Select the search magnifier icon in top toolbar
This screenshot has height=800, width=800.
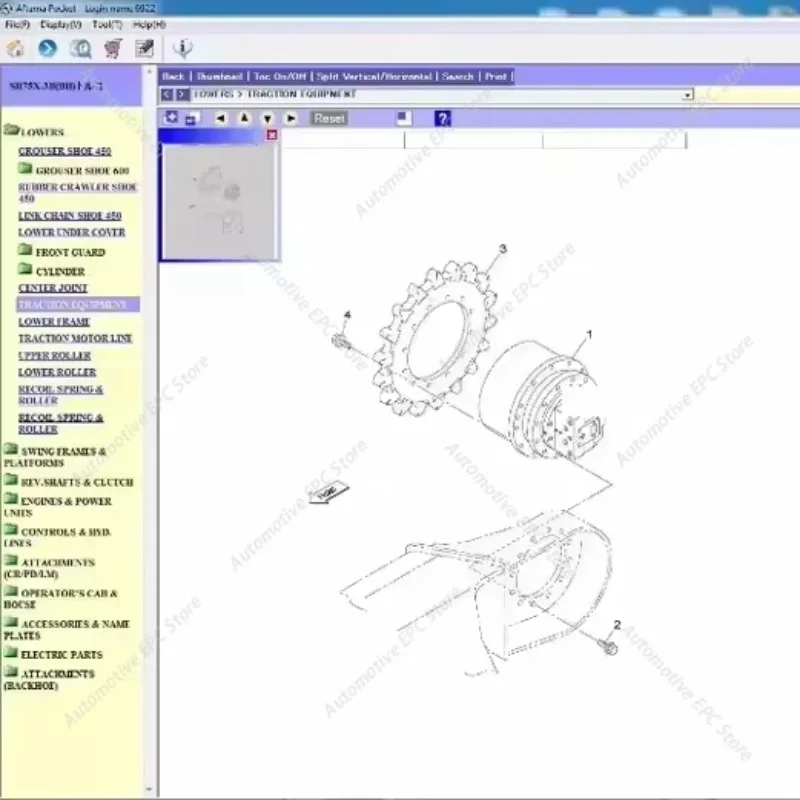click(x=78, y=46)
